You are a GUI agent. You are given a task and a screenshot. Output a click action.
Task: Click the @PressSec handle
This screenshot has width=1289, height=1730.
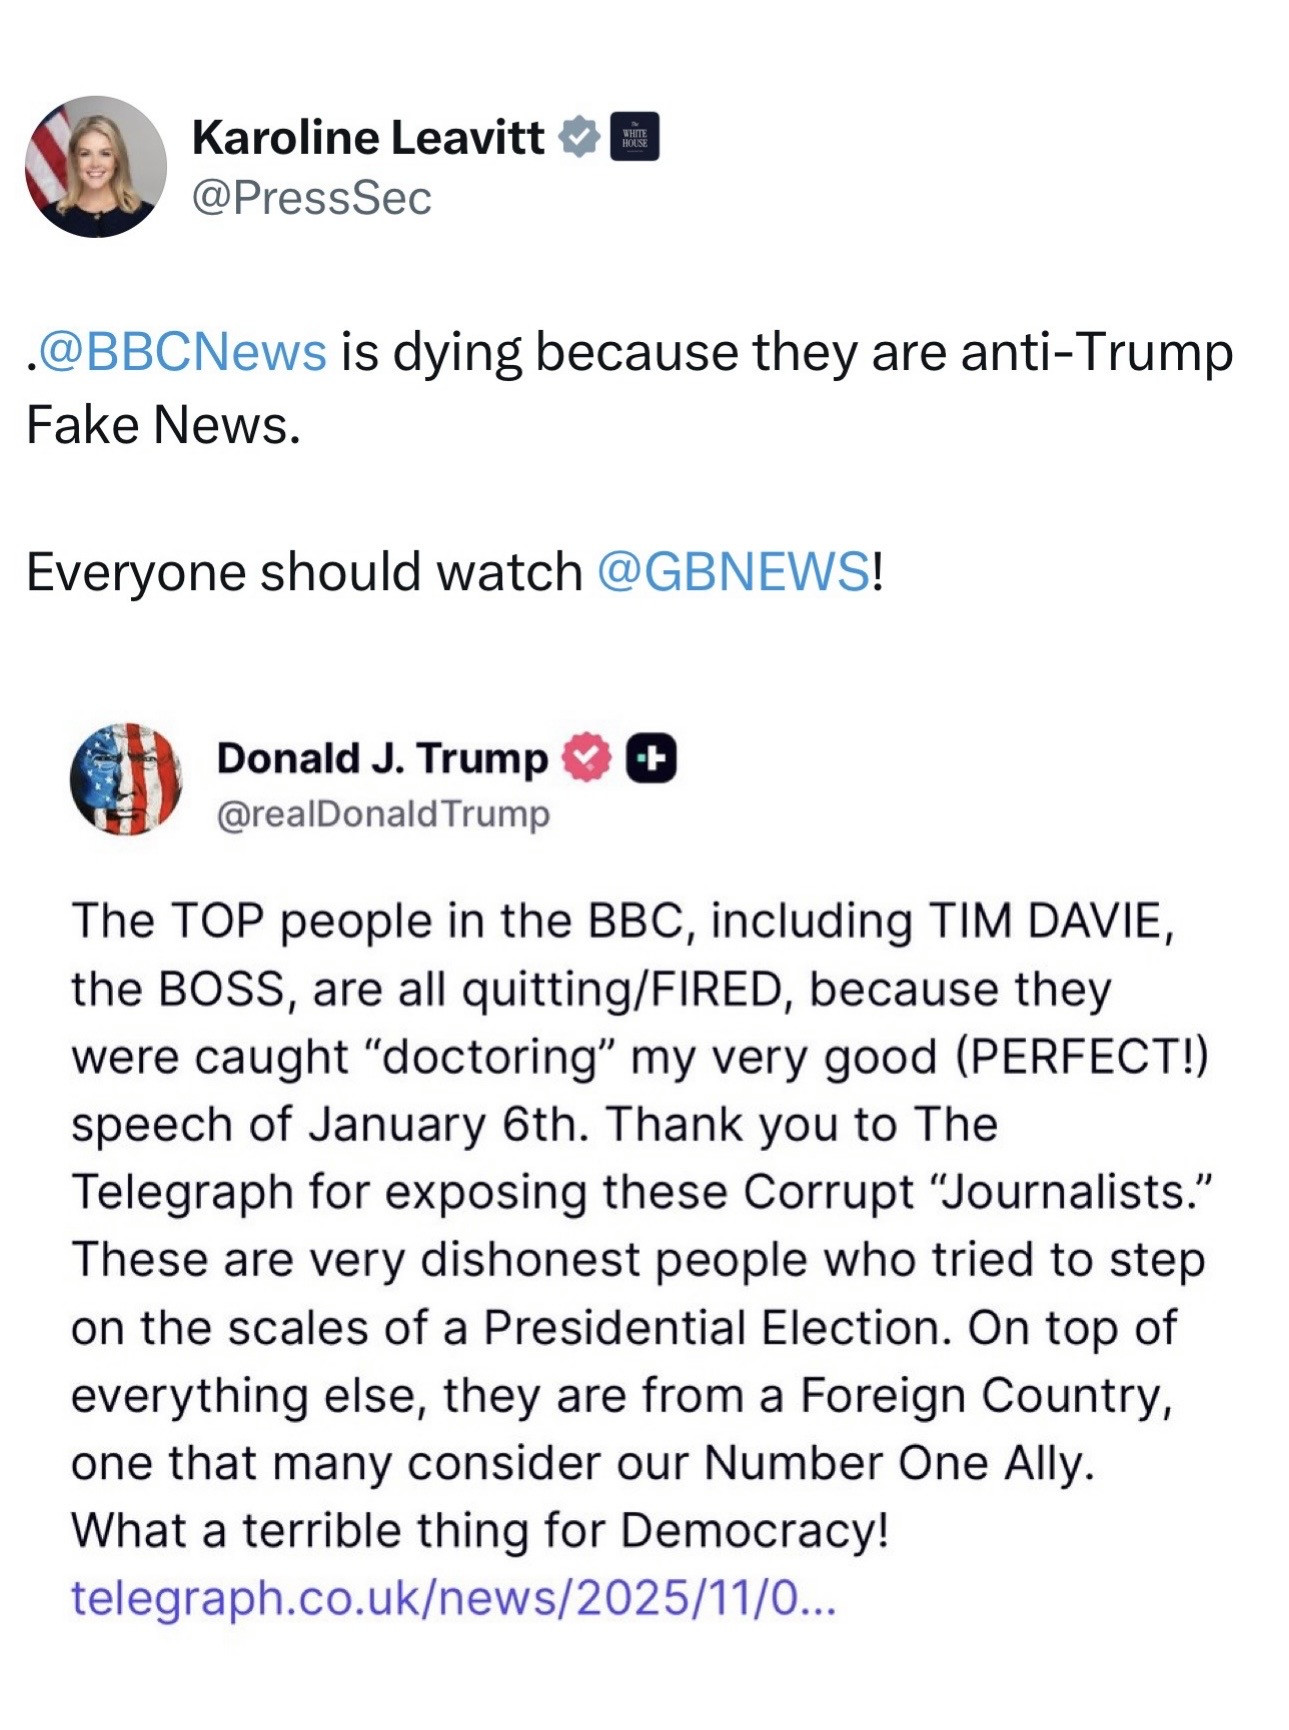[x=311, y=198]
